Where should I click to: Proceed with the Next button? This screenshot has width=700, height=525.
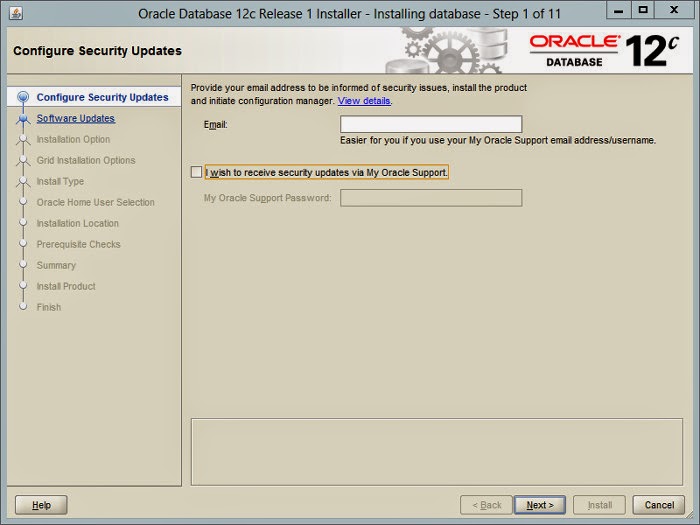point(540,505)
